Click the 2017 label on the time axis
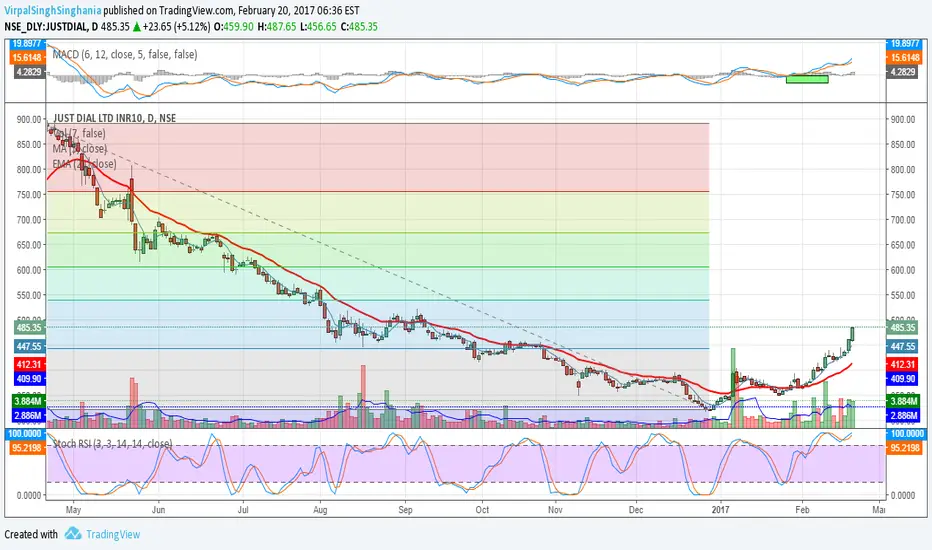This screenshot has height=550, width=932. click(720, 510)
